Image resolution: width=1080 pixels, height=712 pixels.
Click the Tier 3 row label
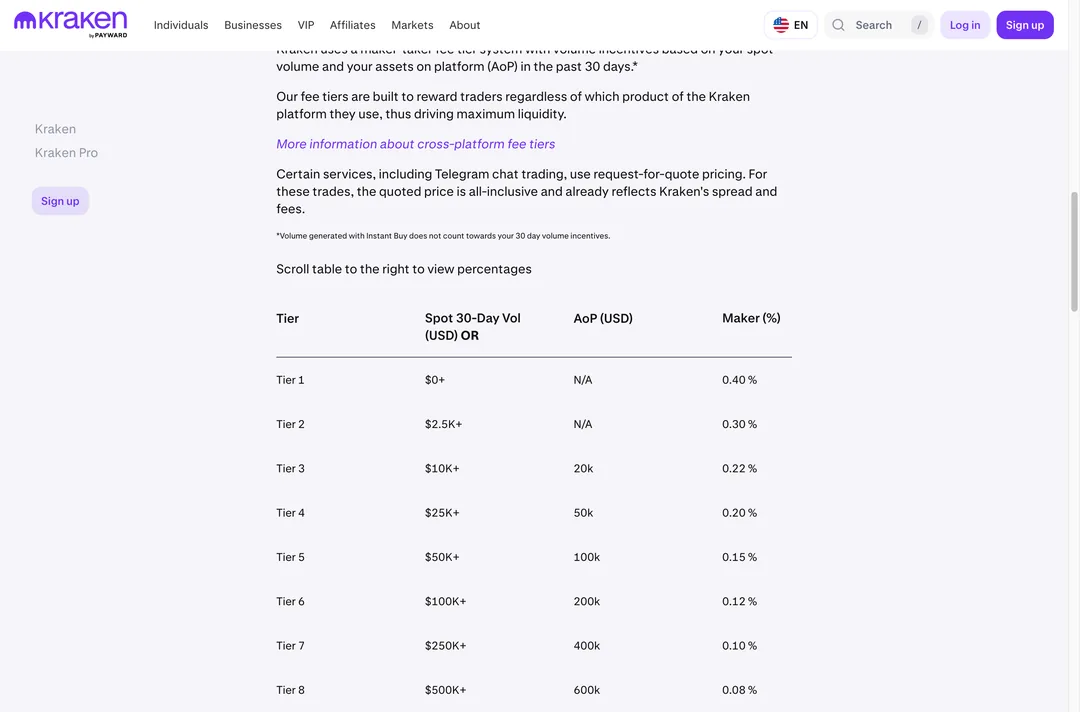pos(290,468)
